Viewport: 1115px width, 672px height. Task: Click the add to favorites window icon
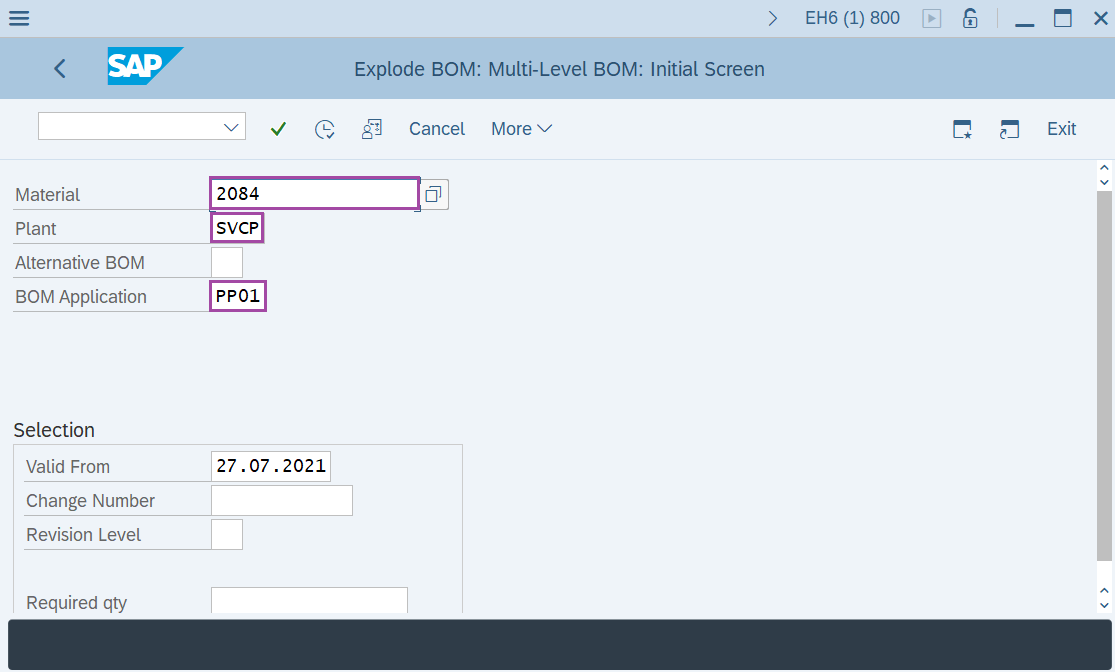coord(961,128)
